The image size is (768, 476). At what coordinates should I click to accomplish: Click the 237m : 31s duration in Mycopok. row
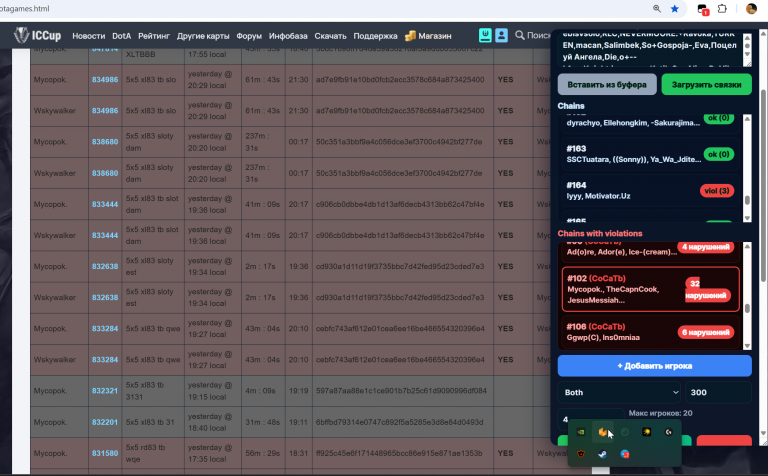[x=263, y=142]
